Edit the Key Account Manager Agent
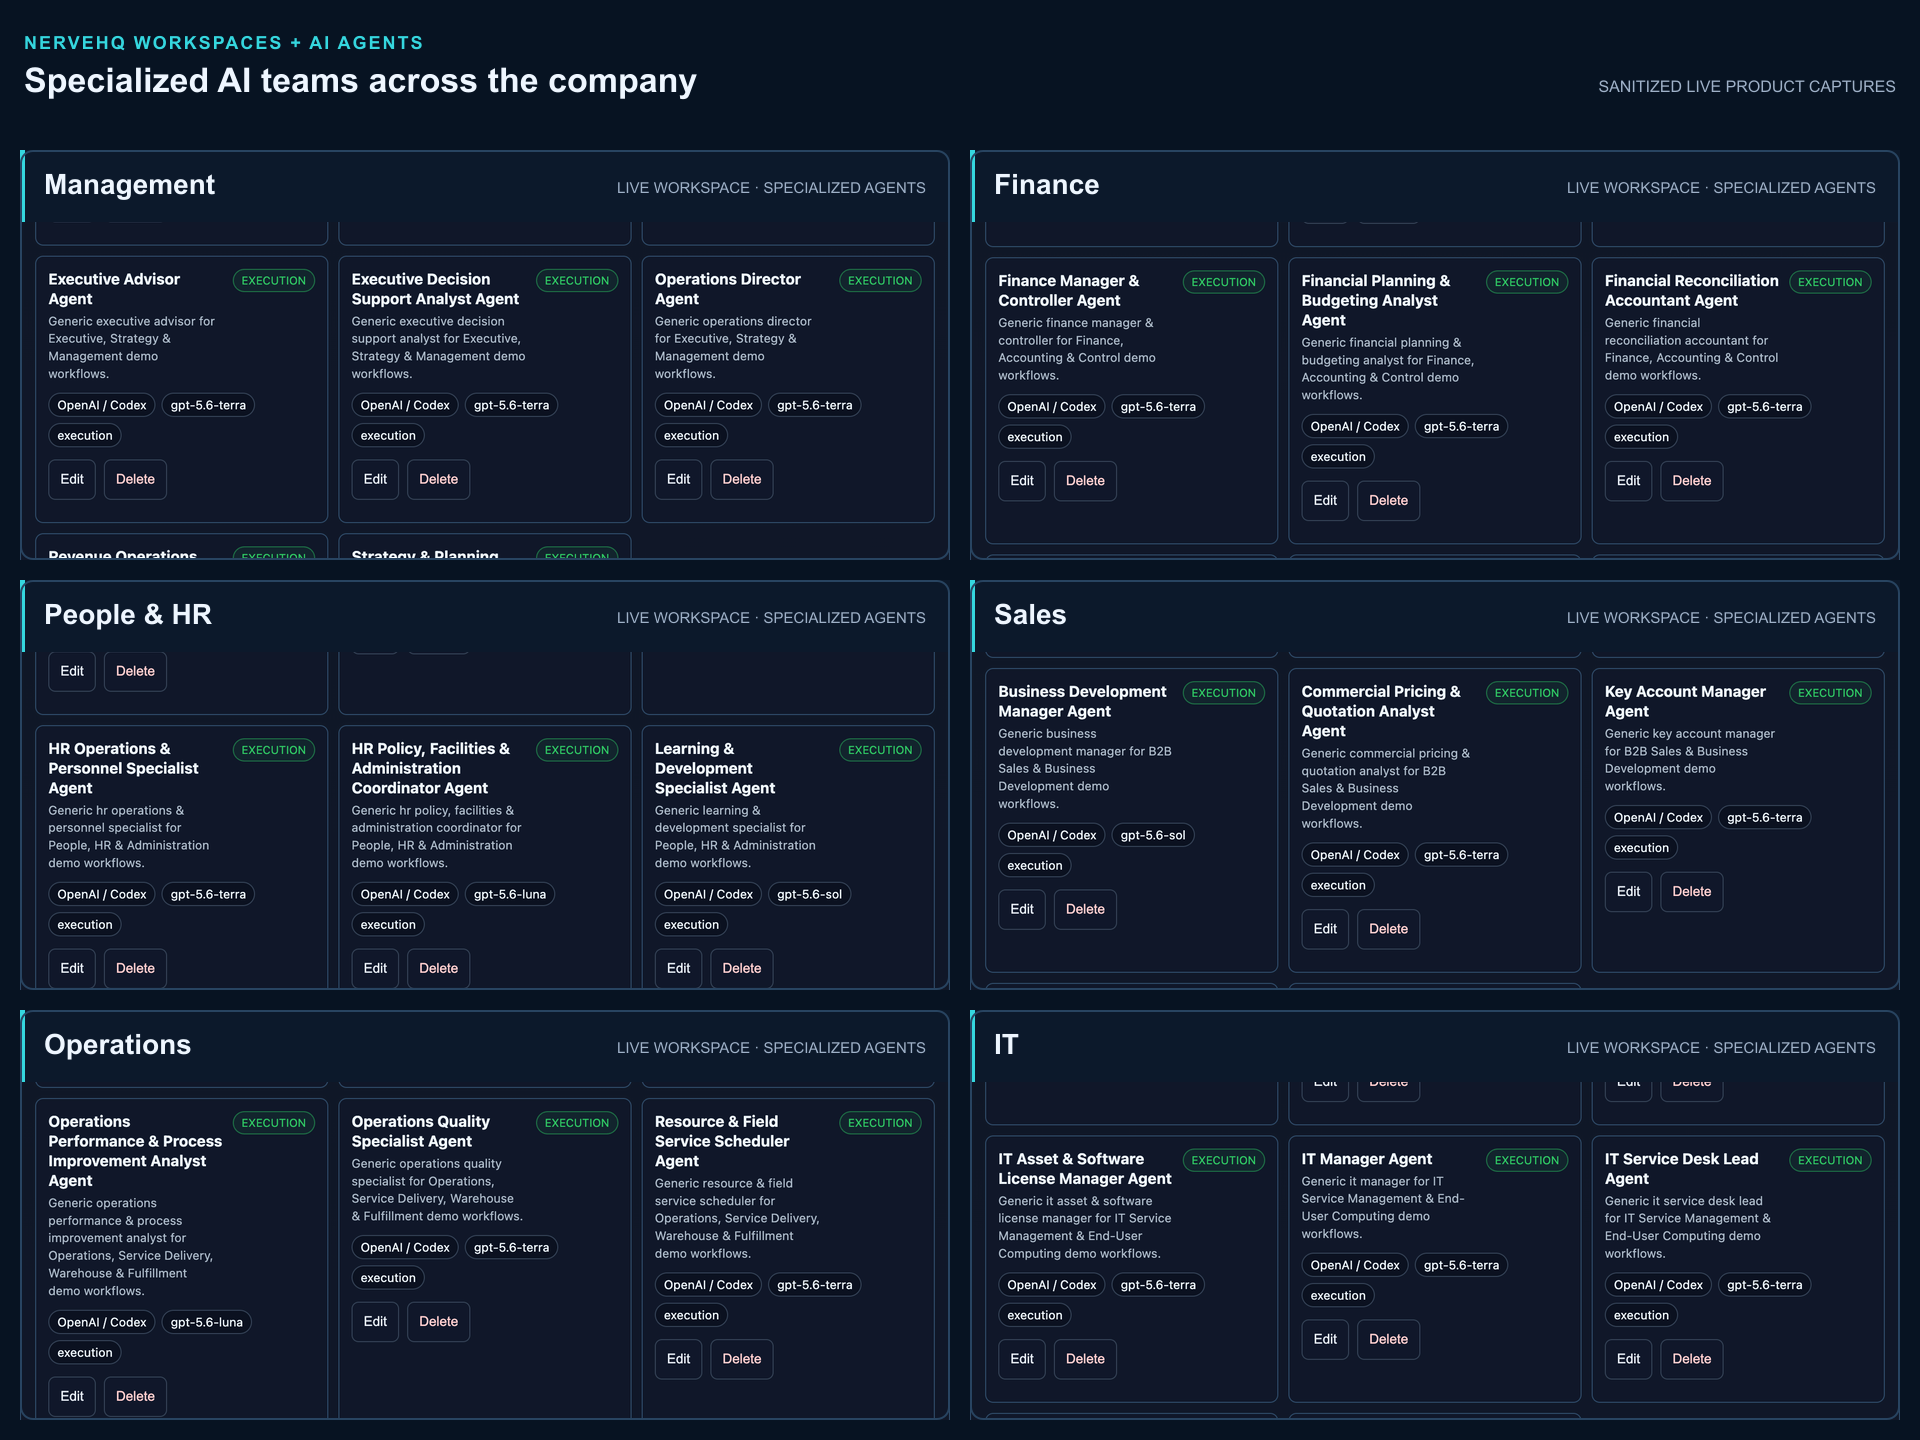 pos(1628,891)
